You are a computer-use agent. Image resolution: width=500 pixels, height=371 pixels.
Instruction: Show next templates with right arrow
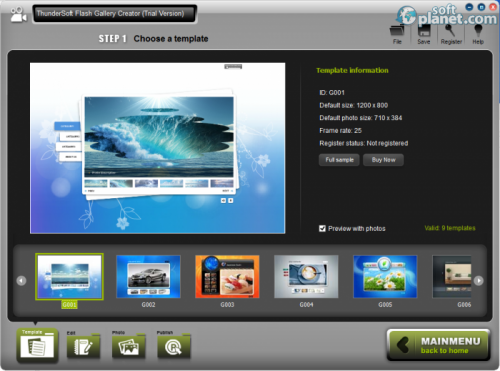click(x=479, y=281)
